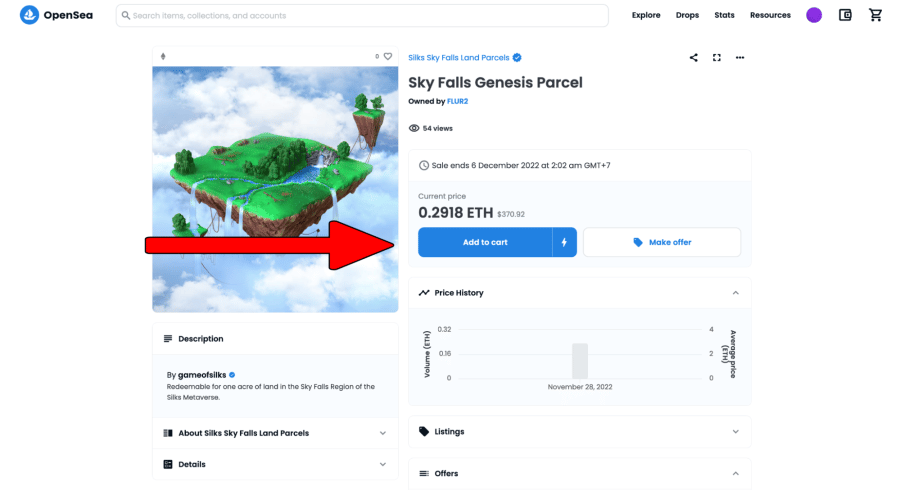This screenshot has height=491, width=900.
Task: Share this item via share icon
Action: point(693,57)
